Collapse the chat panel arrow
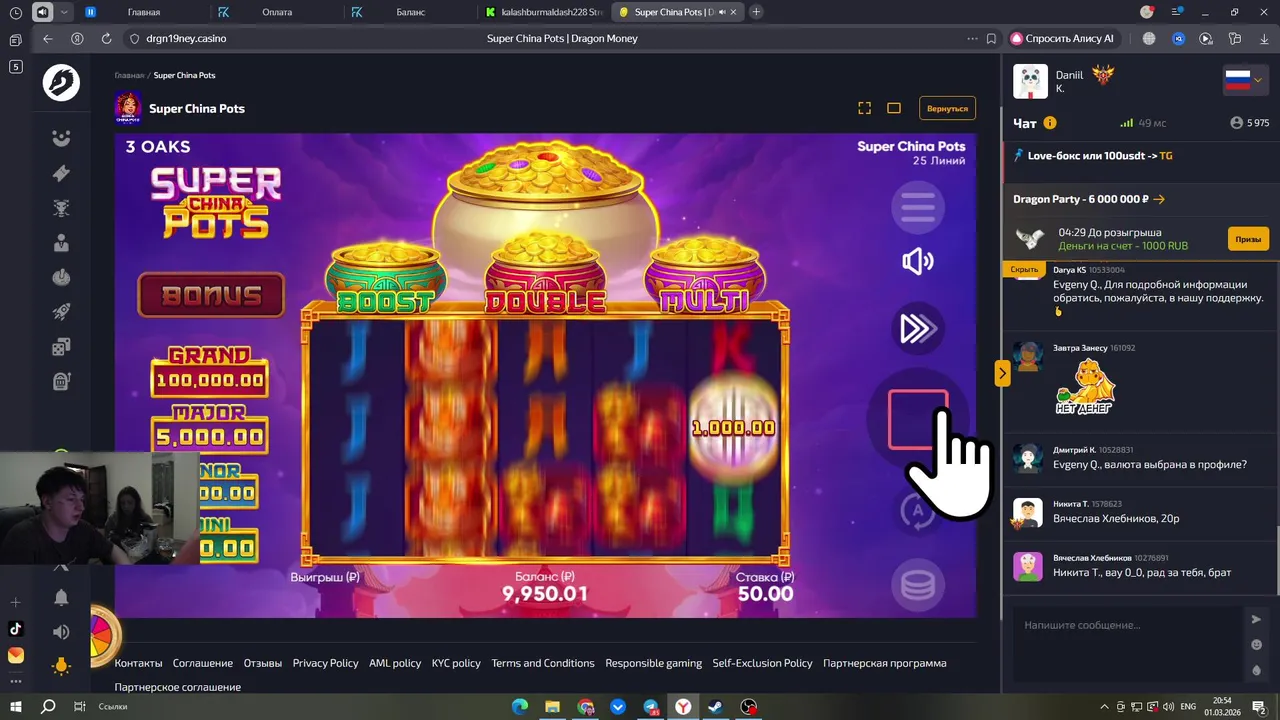 coord(1002,374)
